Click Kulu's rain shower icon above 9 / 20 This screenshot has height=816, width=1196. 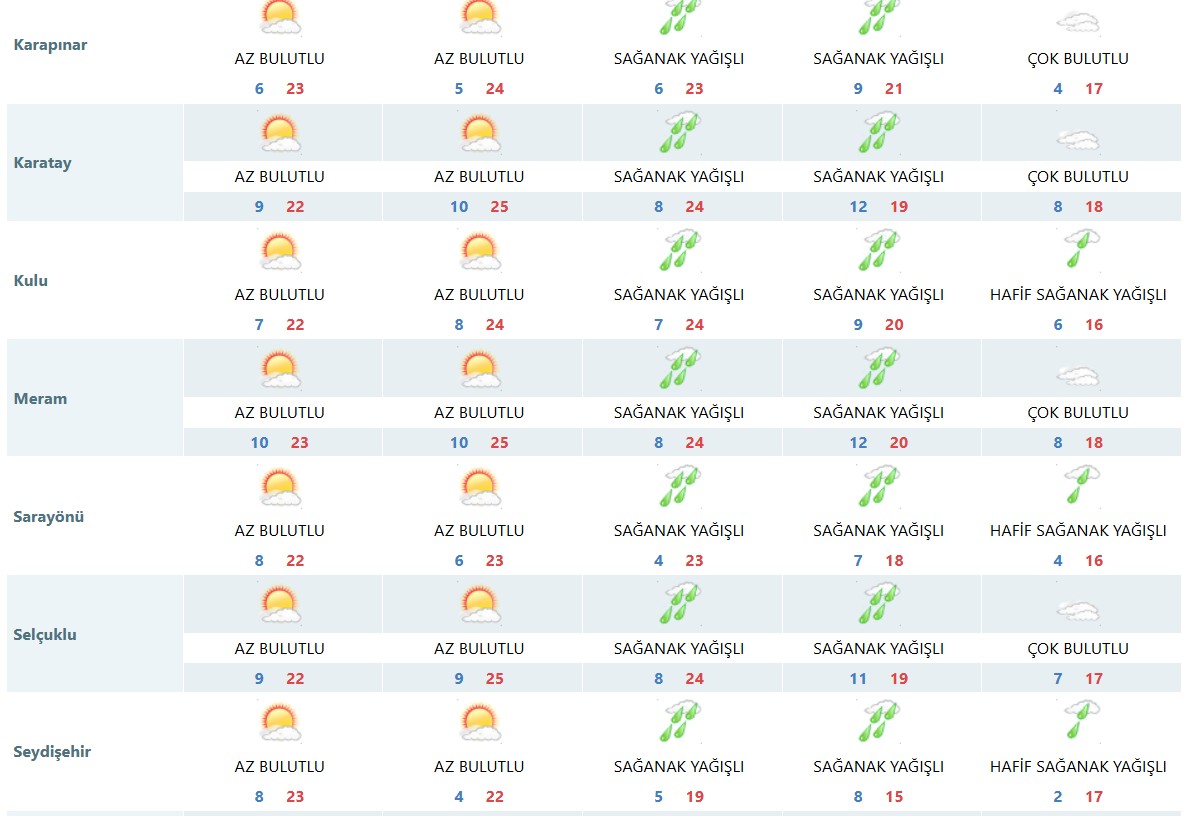[x=879, y=250]
